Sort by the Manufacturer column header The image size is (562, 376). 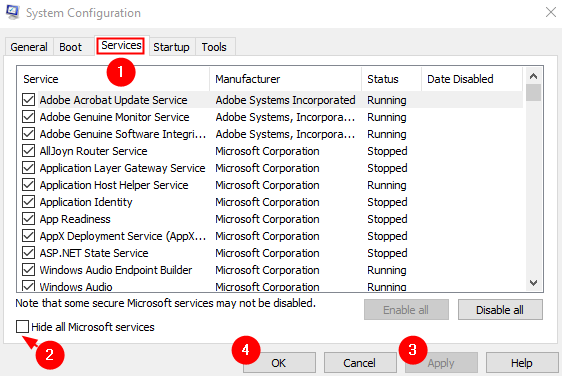coord(286,79)
